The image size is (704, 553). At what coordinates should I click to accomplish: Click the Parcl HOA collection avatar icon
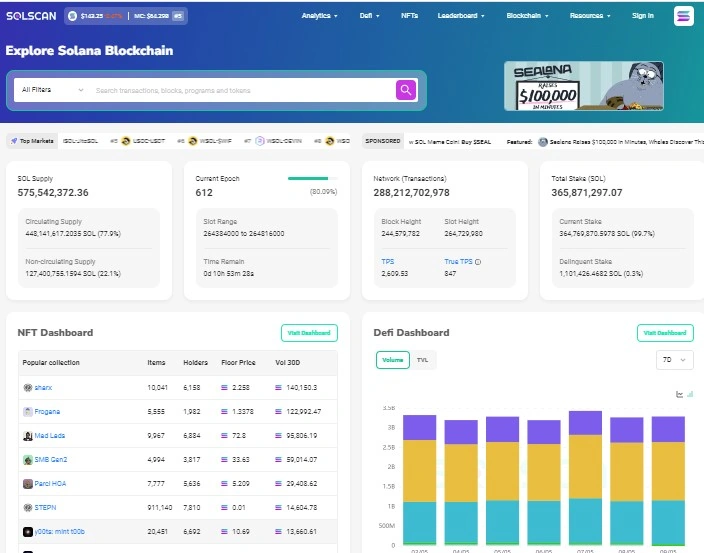point(28,483)
